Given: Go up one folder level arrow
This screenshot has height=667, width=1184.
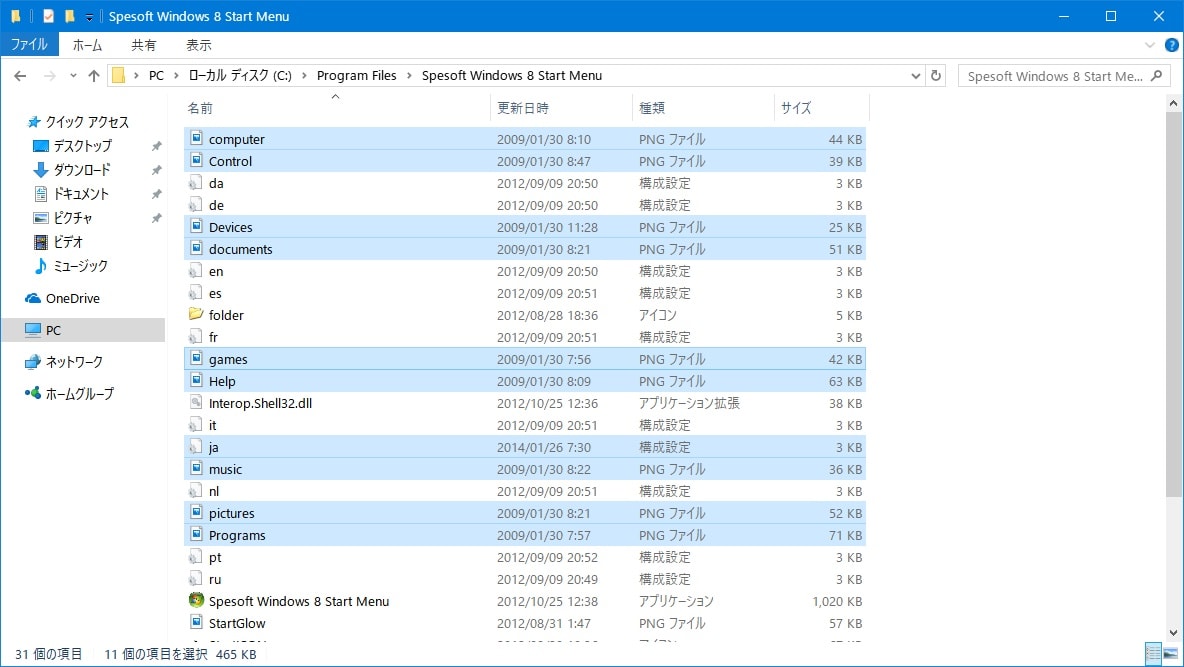Looking at the screenshot, I should click(x=94, y=76).
